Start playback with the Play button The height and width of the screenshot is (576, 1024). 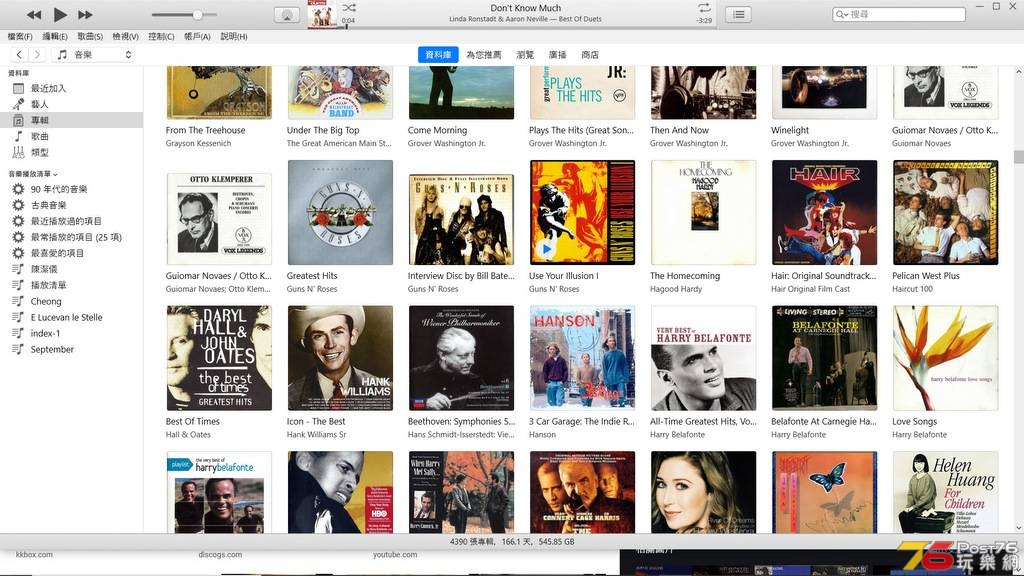pyautogui.click(x=60, y=14)
